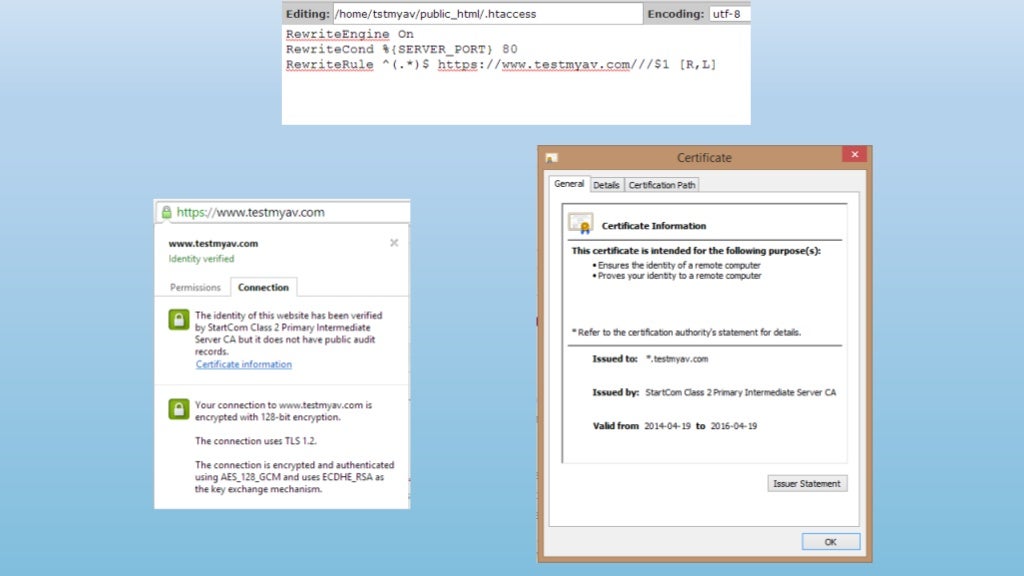Image resolution: width=1024 pixels, height=576 pixels.
Task: Click the Certificate window title bar icon
Action: (552, 157)
